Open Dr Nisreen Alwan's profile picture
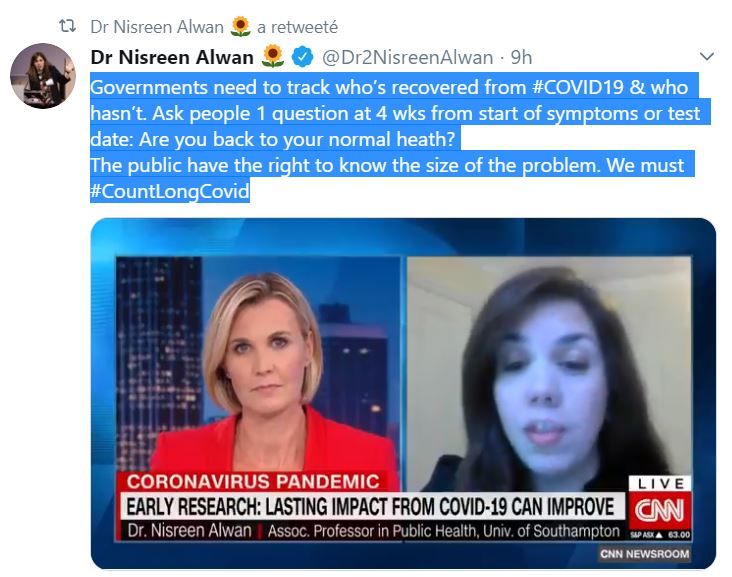The image size is (732, 577). (x=43, y=76)
